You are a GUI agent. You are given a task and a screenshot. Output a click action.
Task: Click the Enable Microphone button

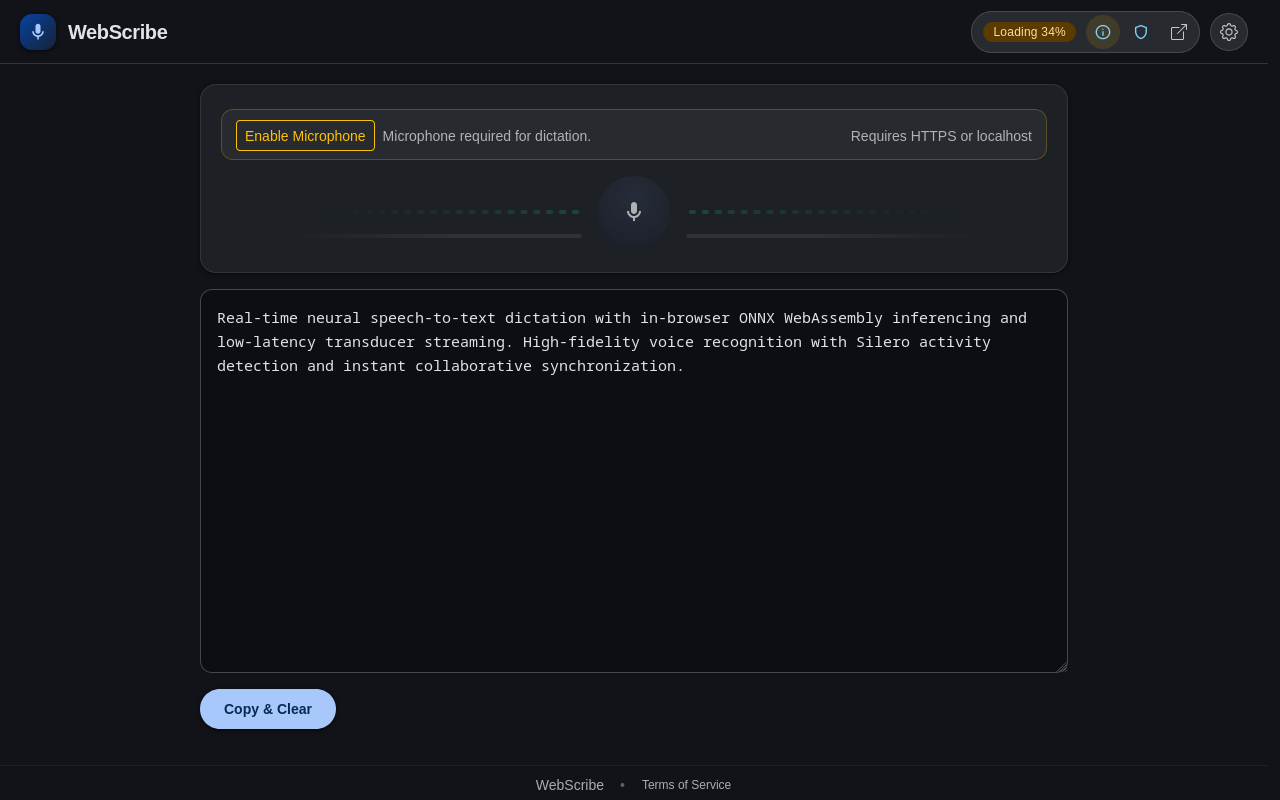pos(305,136)
